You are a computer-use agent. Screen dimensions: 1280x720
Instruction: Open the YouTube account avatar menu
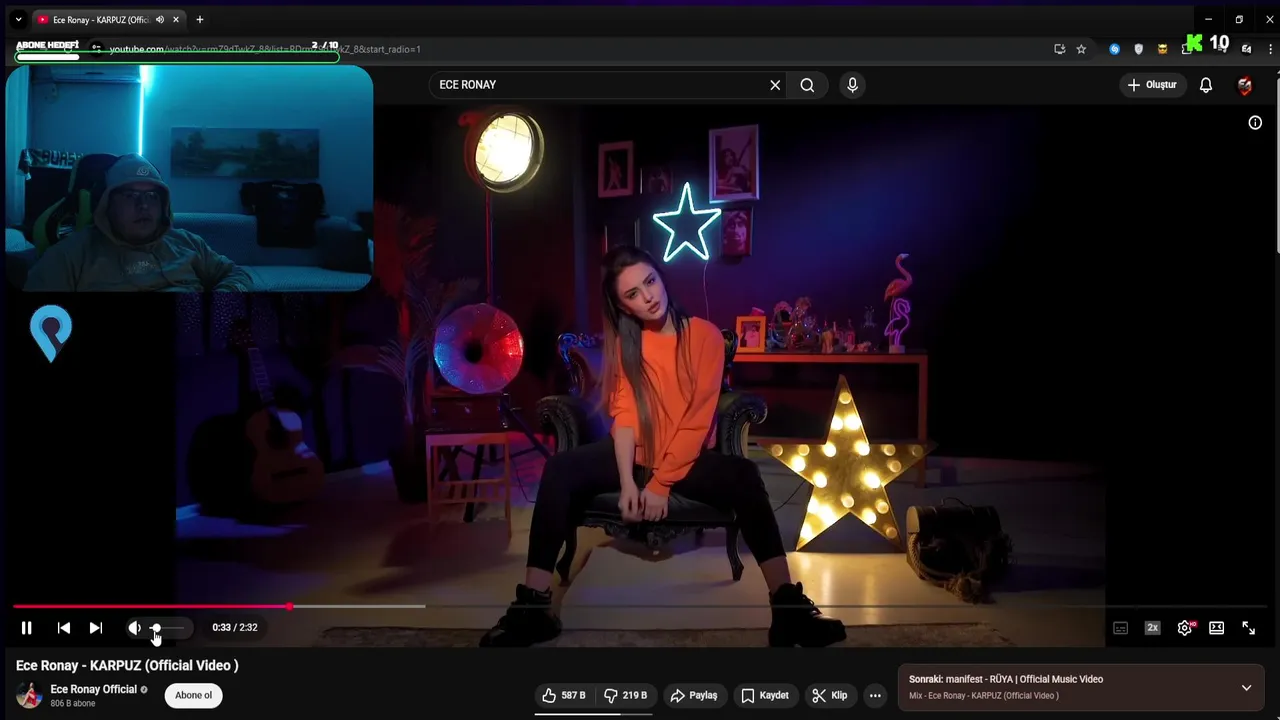(1245, 86)
